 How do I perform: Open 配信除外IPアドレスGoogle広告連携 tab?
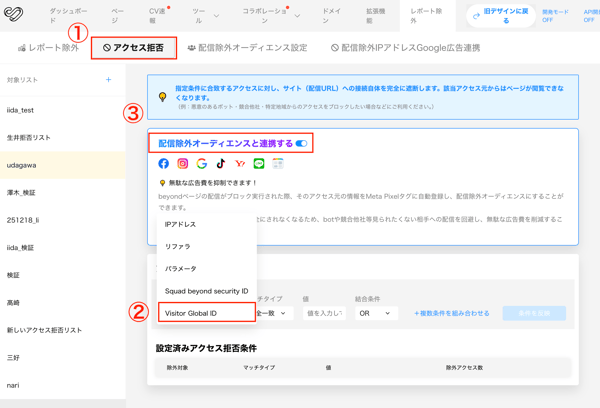(405, 48)
